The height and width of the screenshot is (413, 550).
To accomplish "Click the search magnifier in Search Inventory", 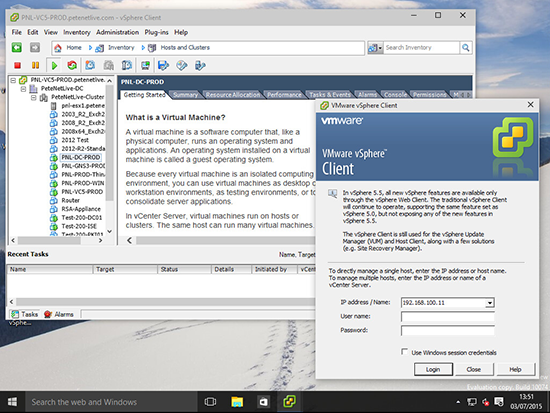I will (465, 47).
